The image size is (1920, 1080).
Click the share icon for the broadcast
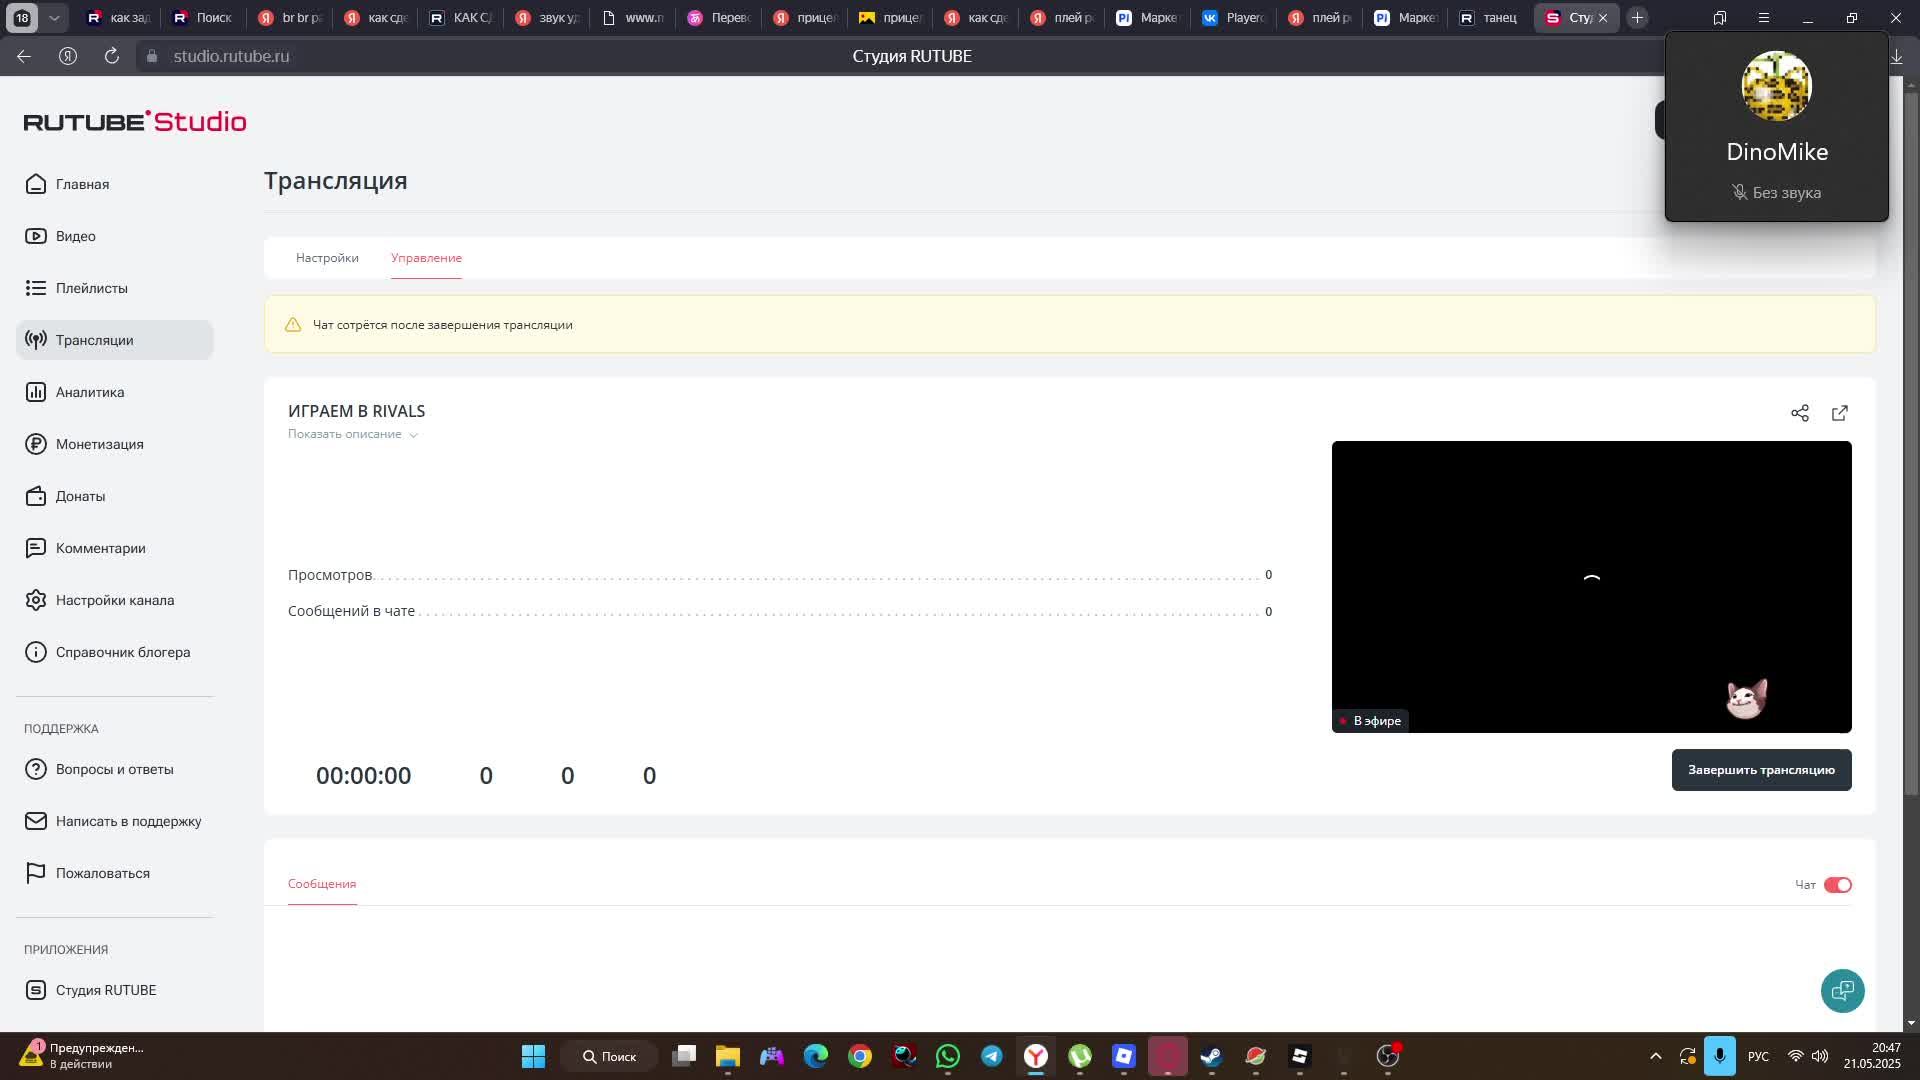click(x=1800, y=413)
